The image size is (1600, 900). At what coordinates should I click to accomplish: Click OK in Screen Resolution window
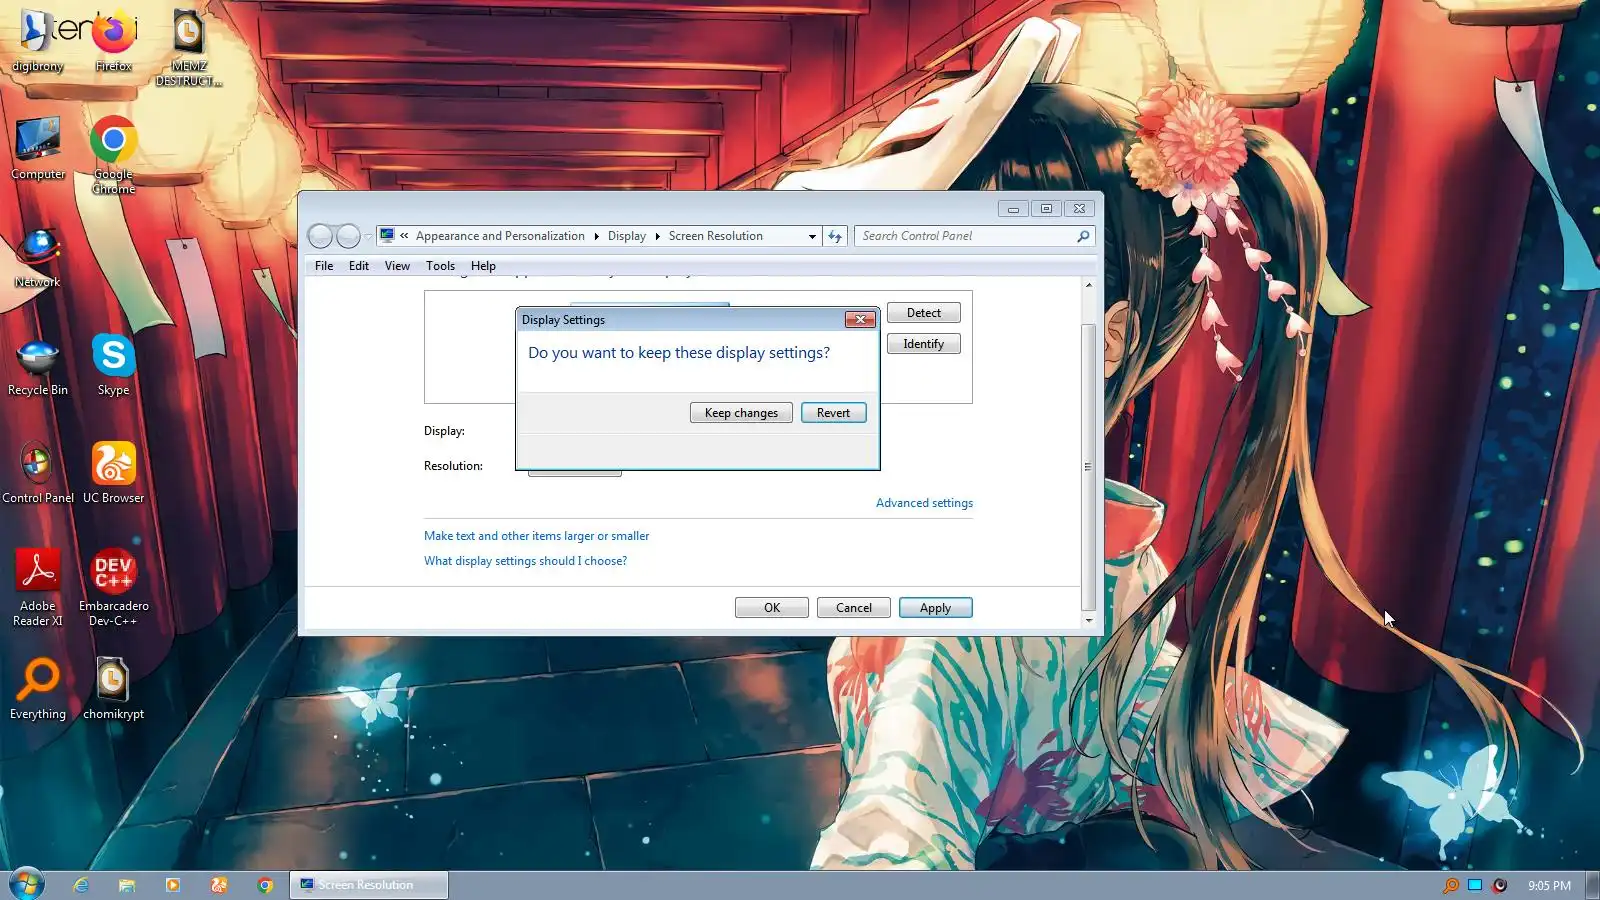point(772,608)
